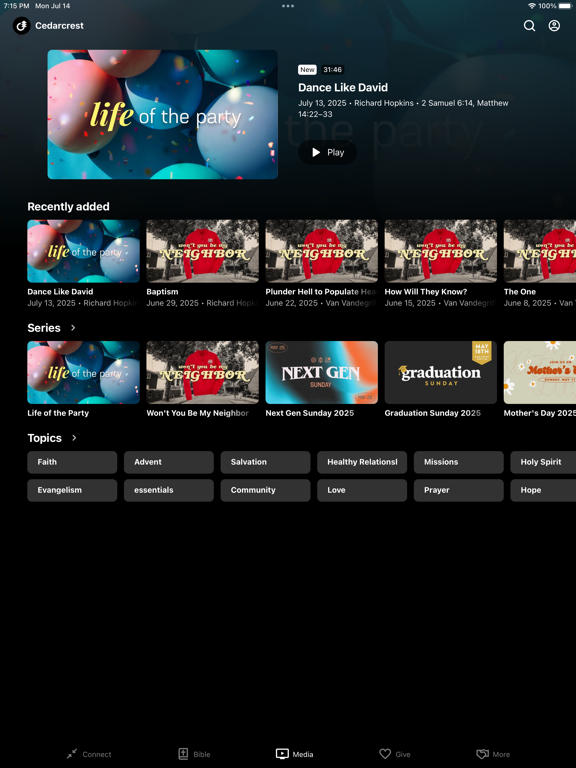Select the Prayer topic

point(458,490)
